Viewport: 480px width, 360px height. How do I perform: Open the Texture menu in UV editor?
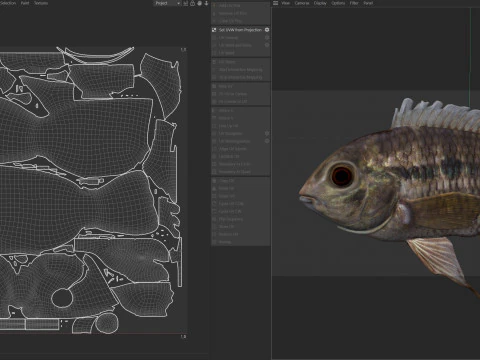(x=41, y=3)
